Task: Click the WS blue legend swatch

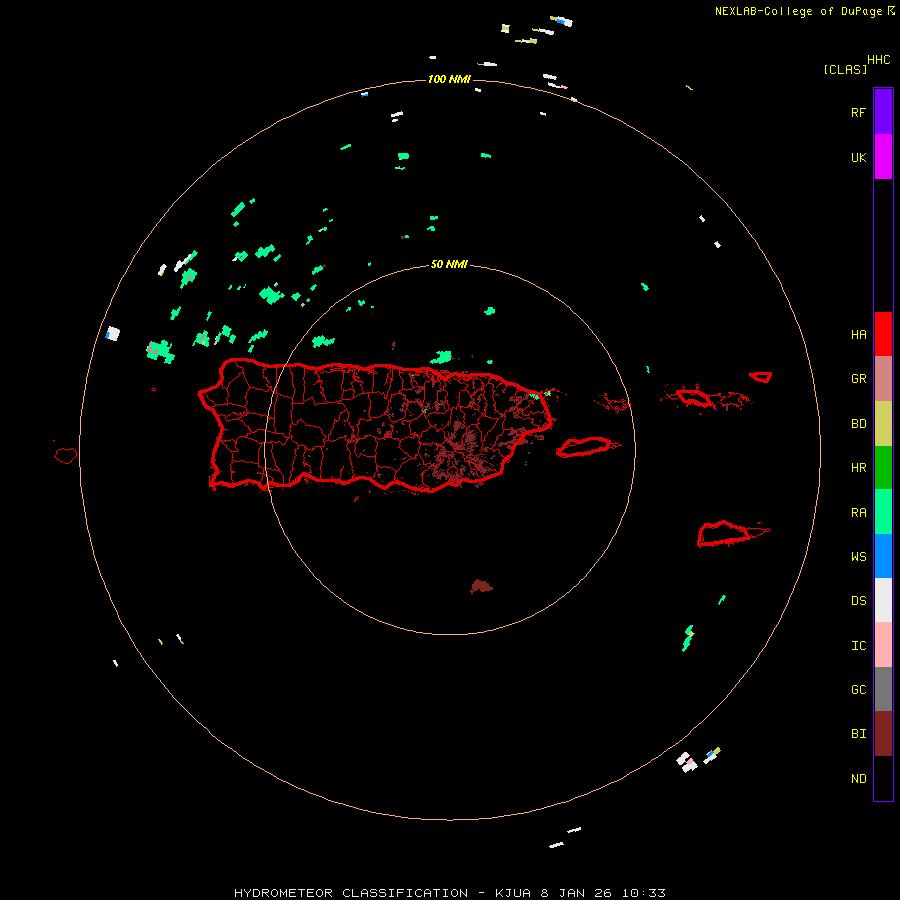Action: click(x=883, y=556)
